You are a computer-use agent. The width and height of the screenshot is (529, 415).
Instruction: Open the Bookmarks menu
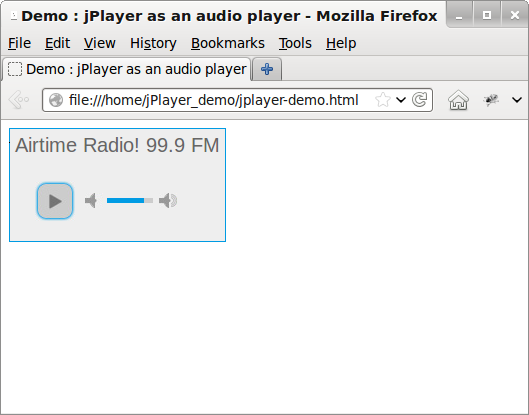pos(228,43)
